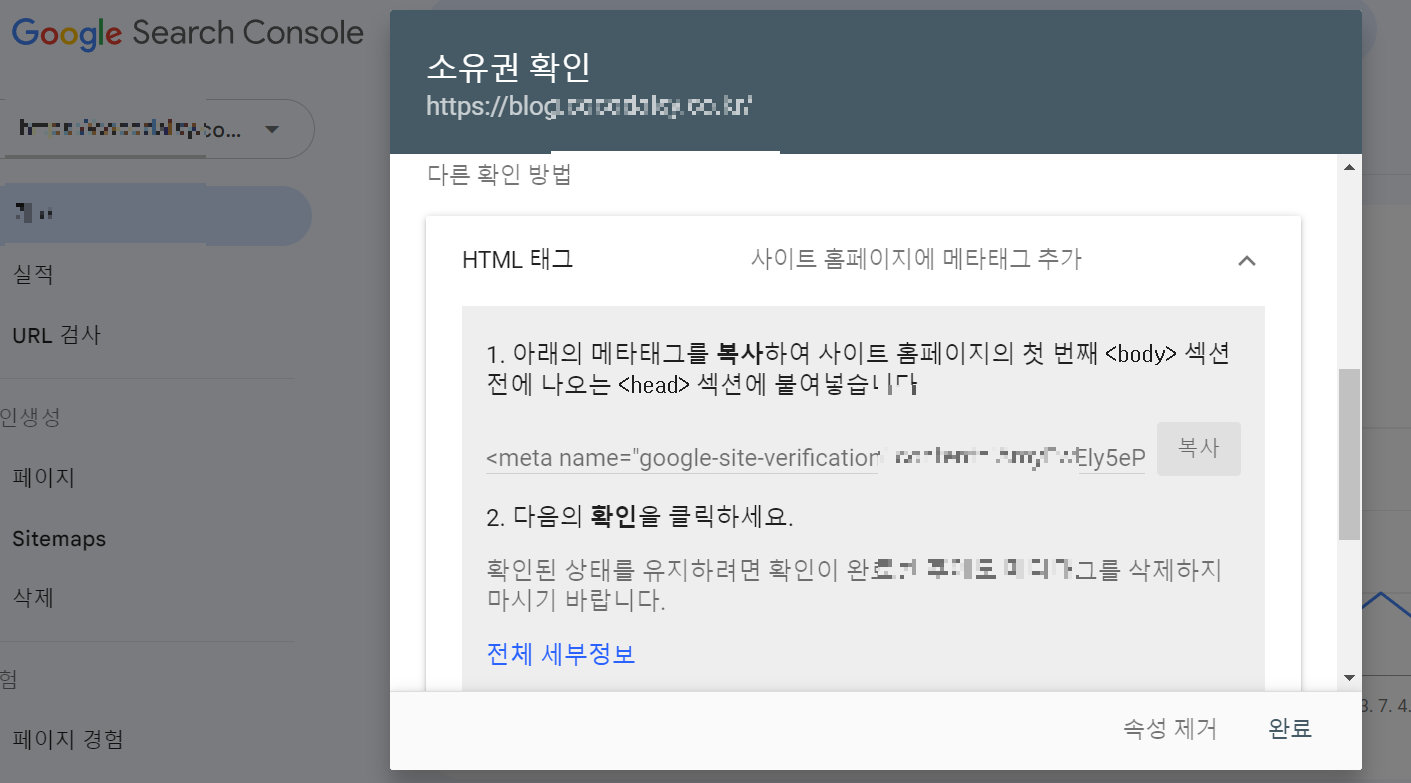Open 페이지 경험 in the sidebar
Viewport: 1411px width, 783px height.
68,740
